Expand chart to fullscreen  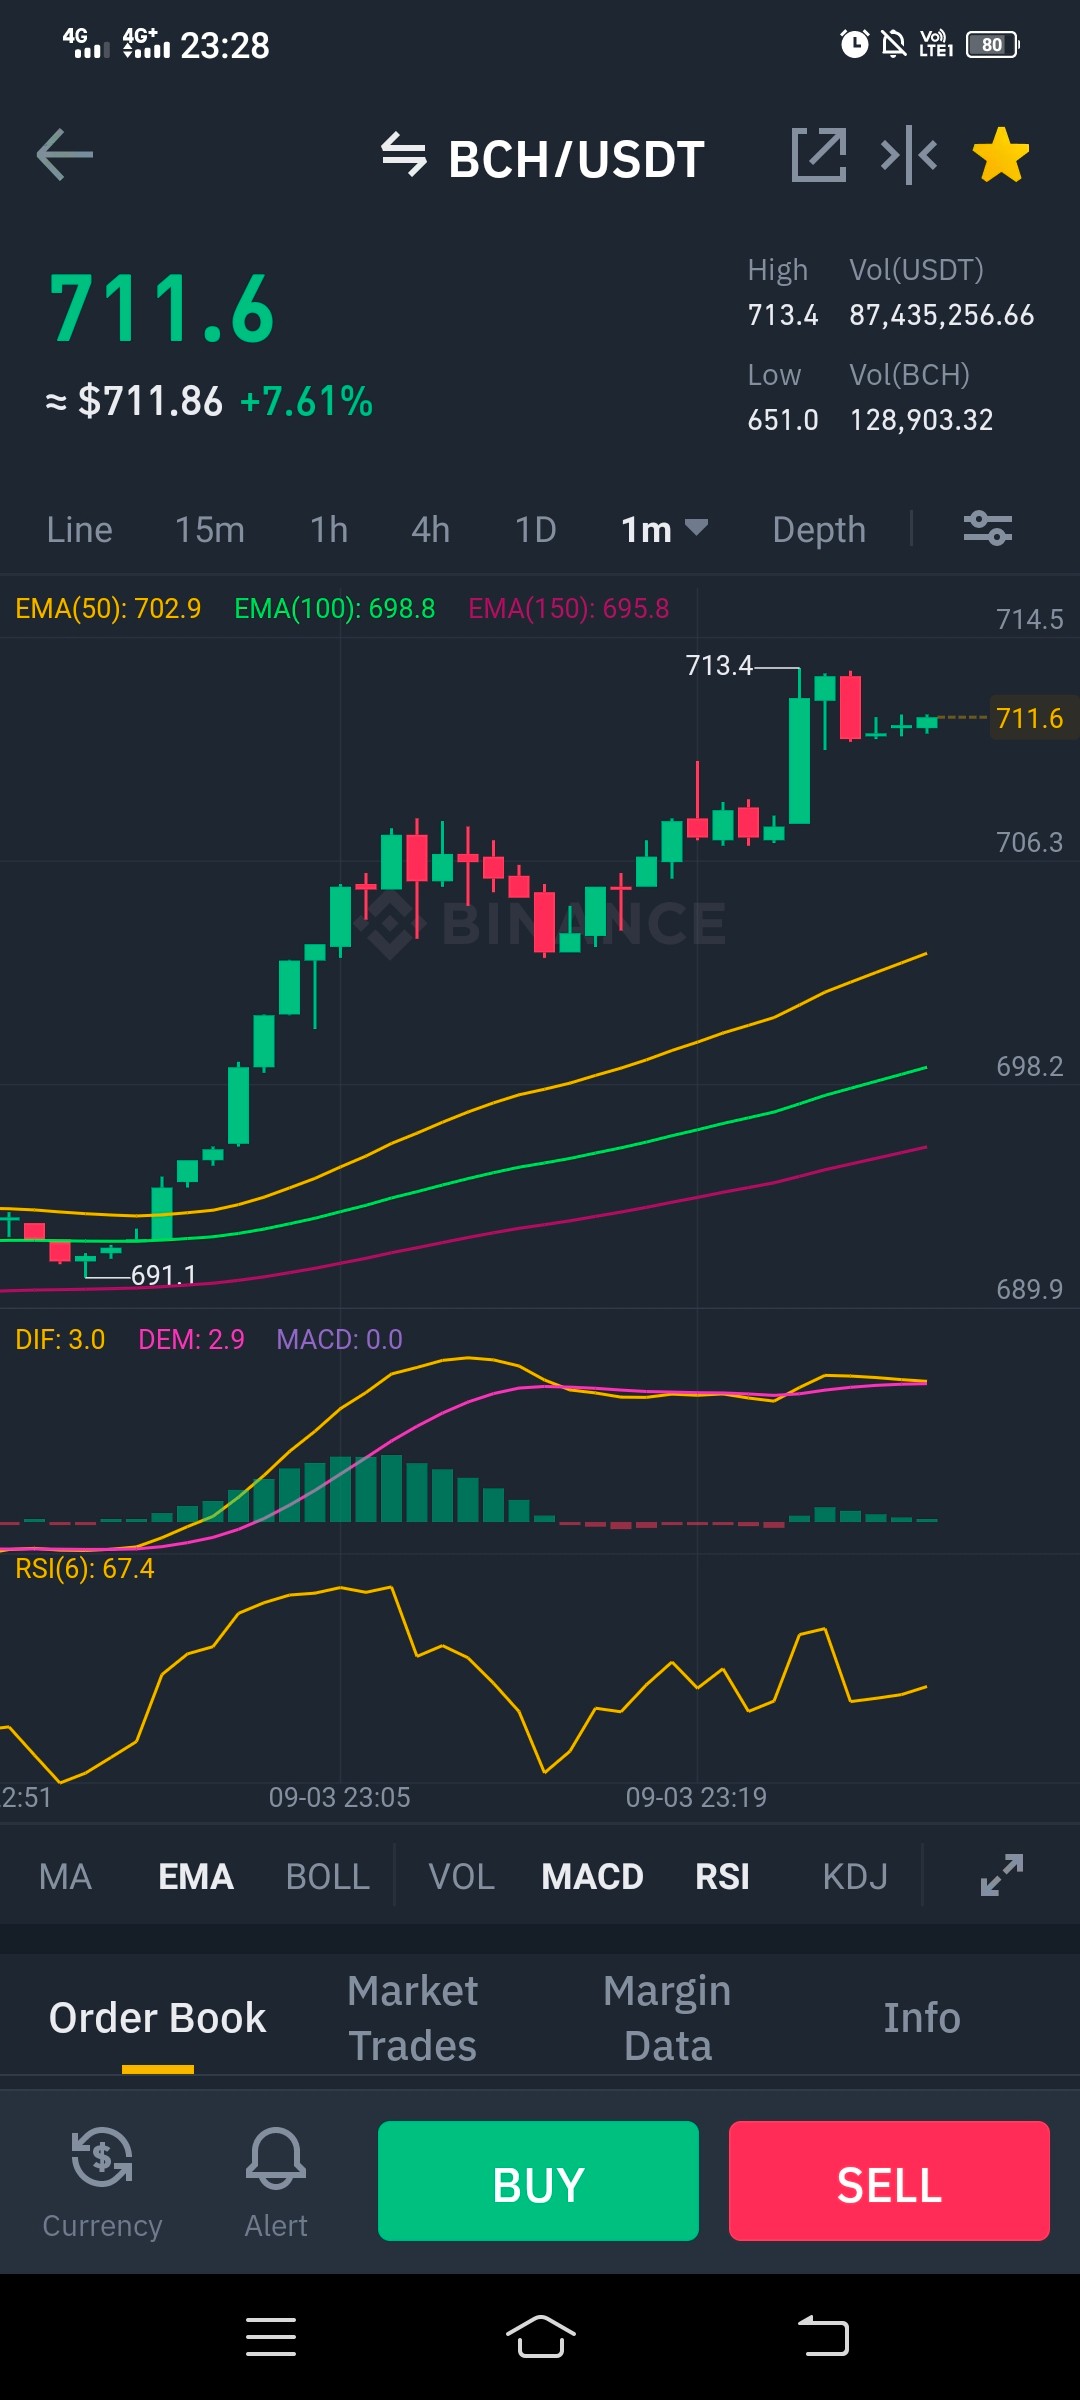[x=1002, y=1875]
